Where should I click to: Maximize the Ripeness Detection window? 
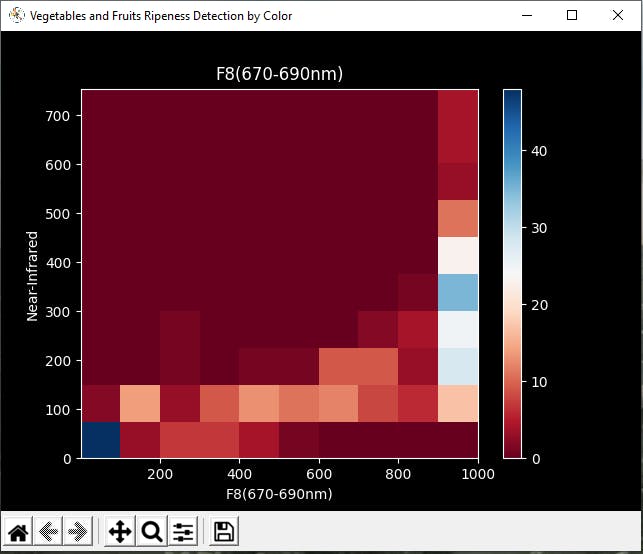(572, 16)
